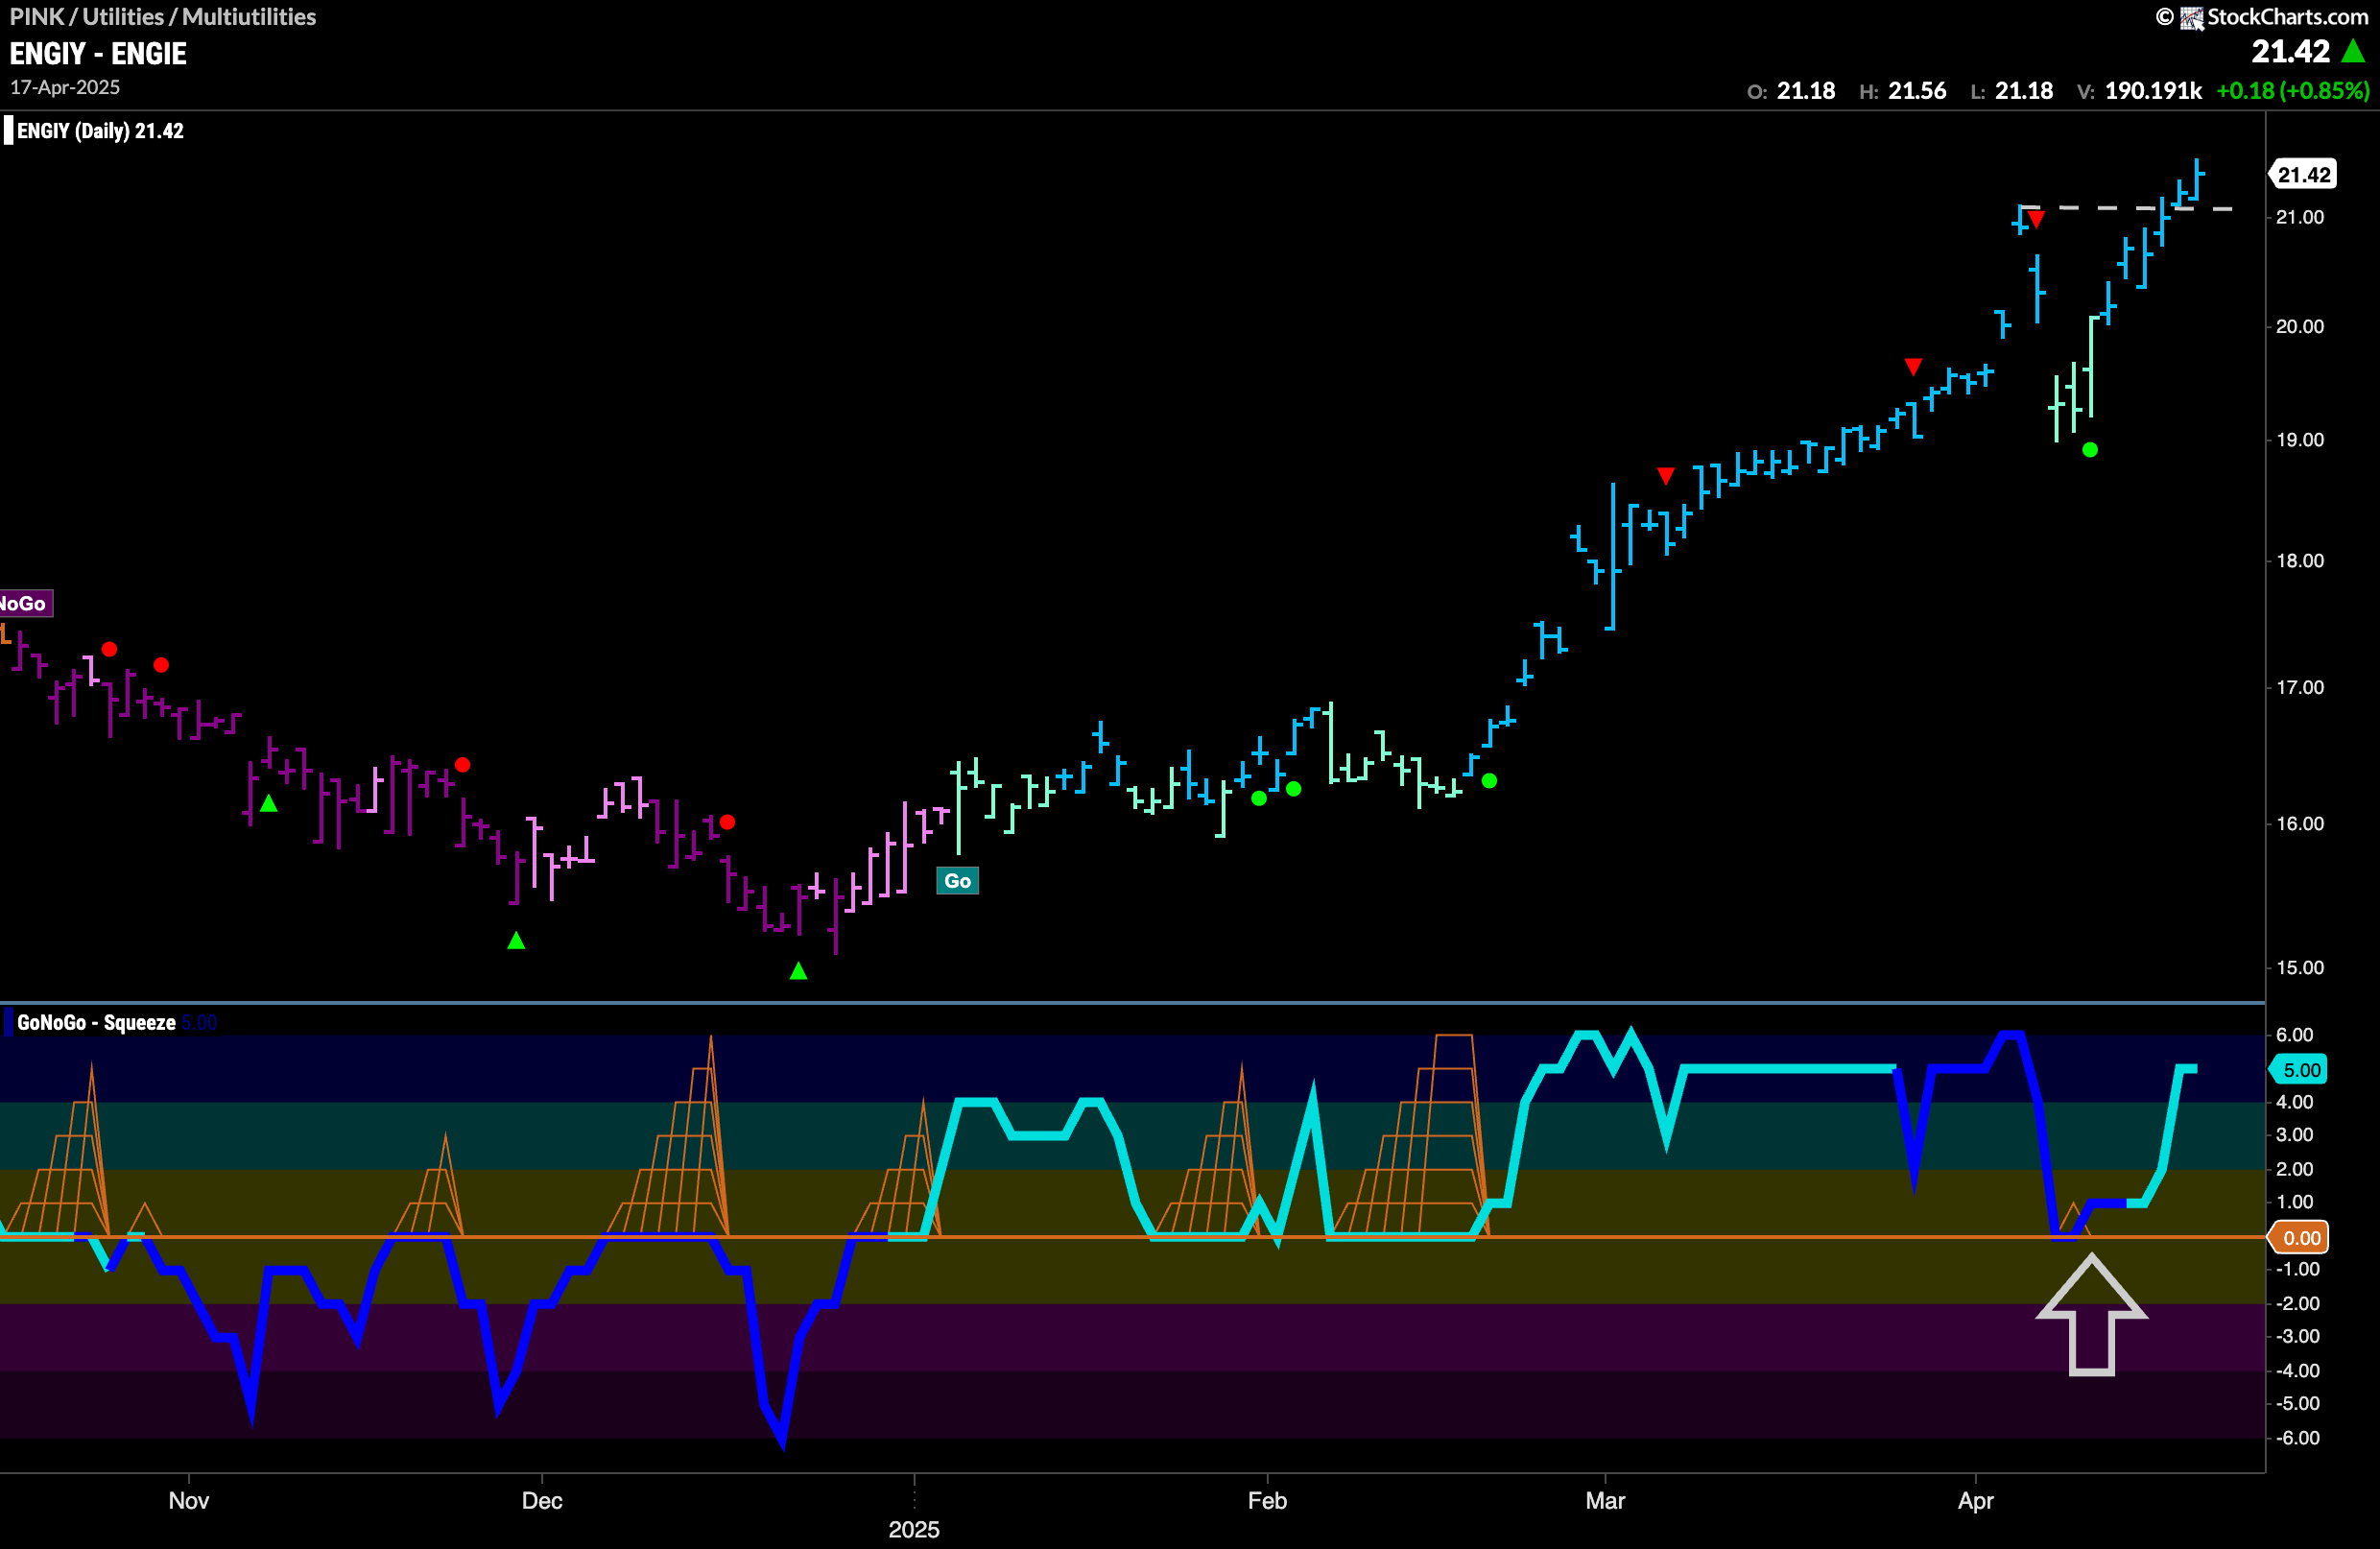Click the 2025 year label on the time axis
Viewport: 2380px width, 1549px height.
pyautogui.click(x=914, y=1529)
